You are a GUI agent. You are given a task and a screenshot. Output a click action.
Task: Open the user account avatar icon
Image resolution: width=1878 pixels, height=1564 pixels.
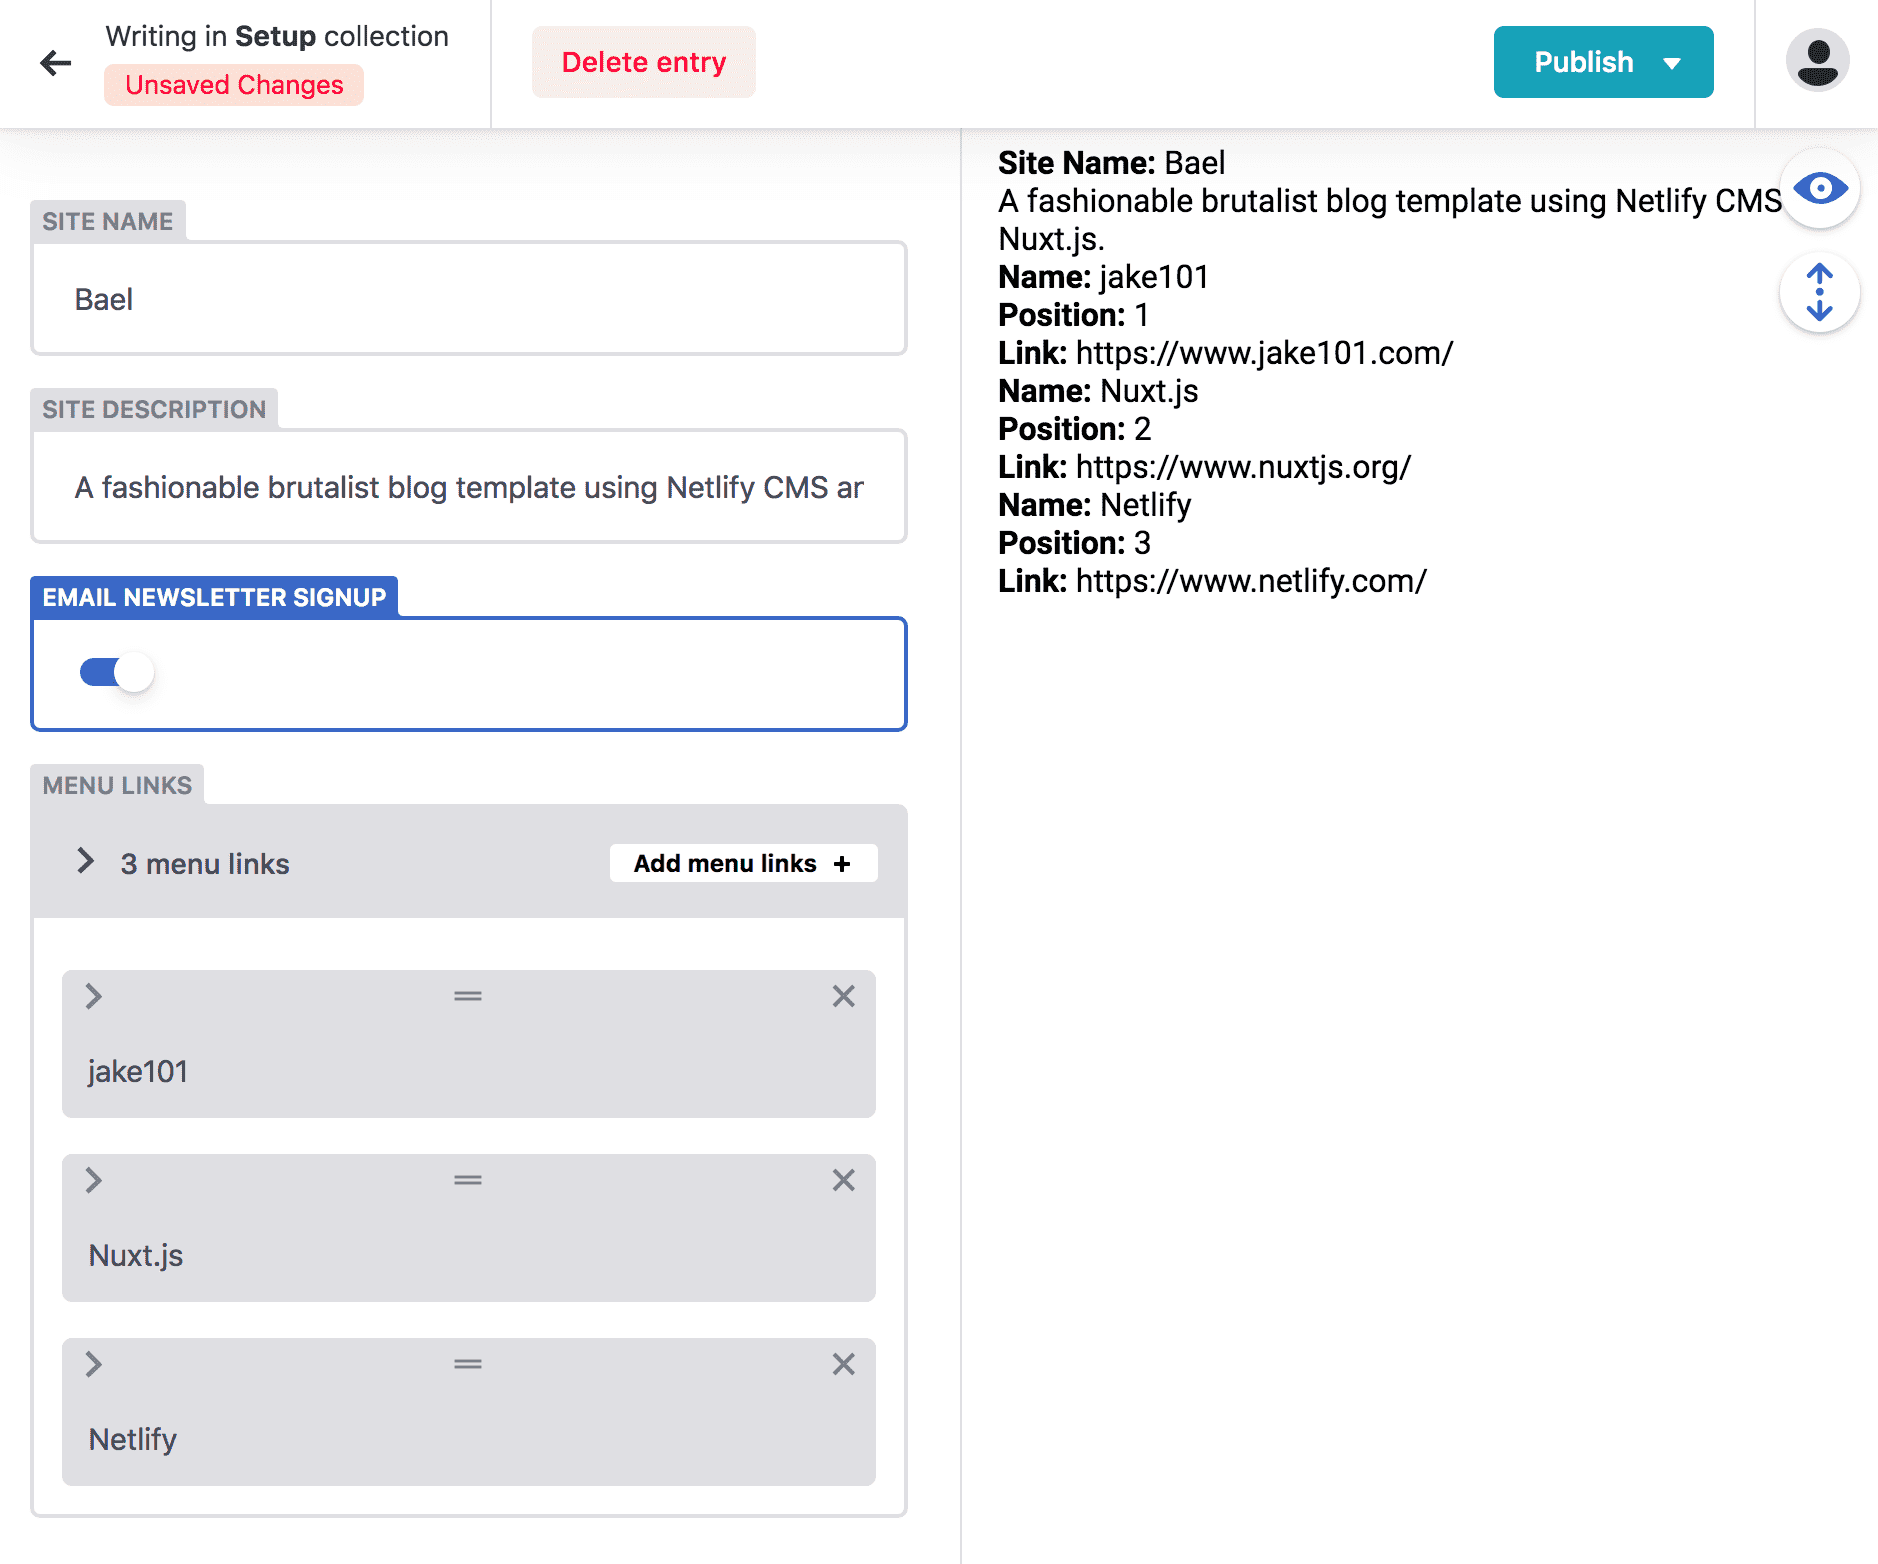tap(1818, 62)
